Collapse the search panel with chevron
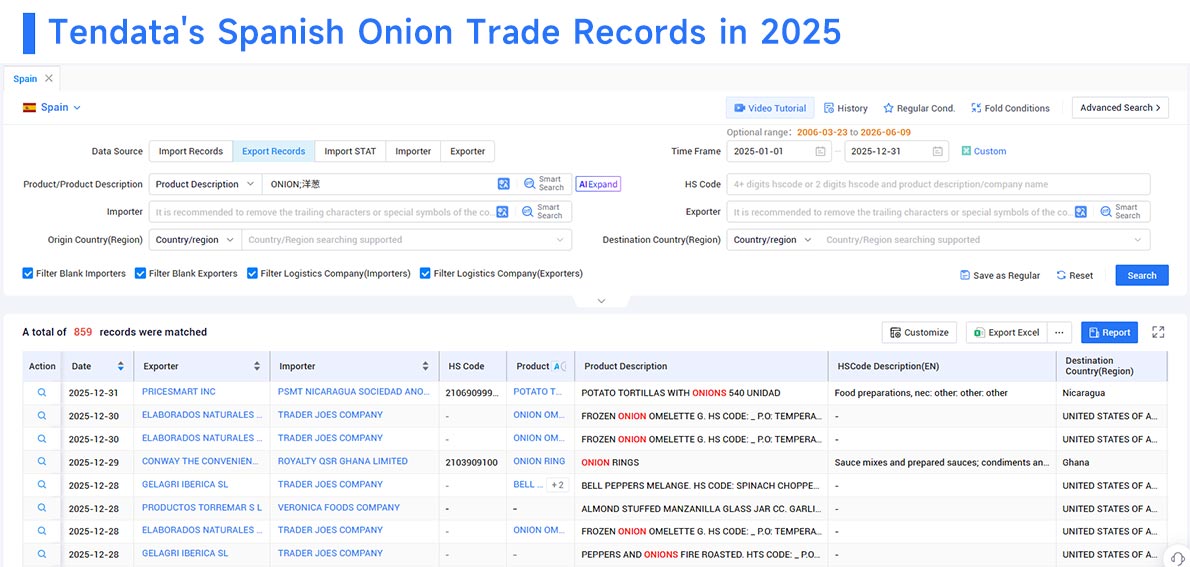1190x567 pixels. point(601,301)
